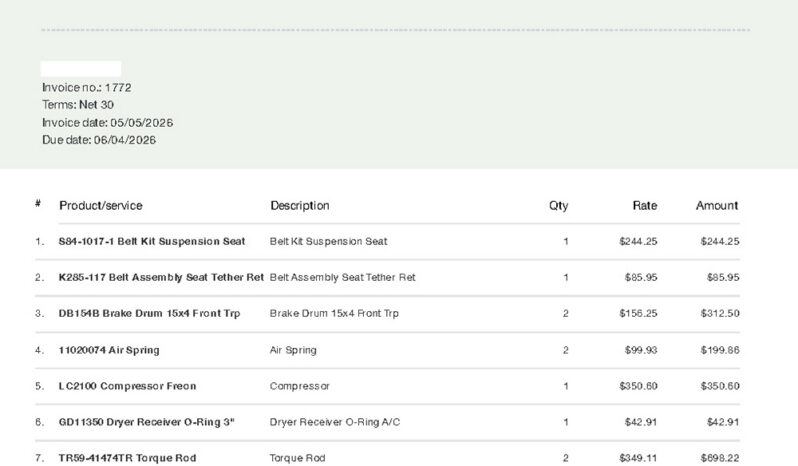Click the Rate column header
The height and width of the screenshot is (466, 798).
coord(645,206)
